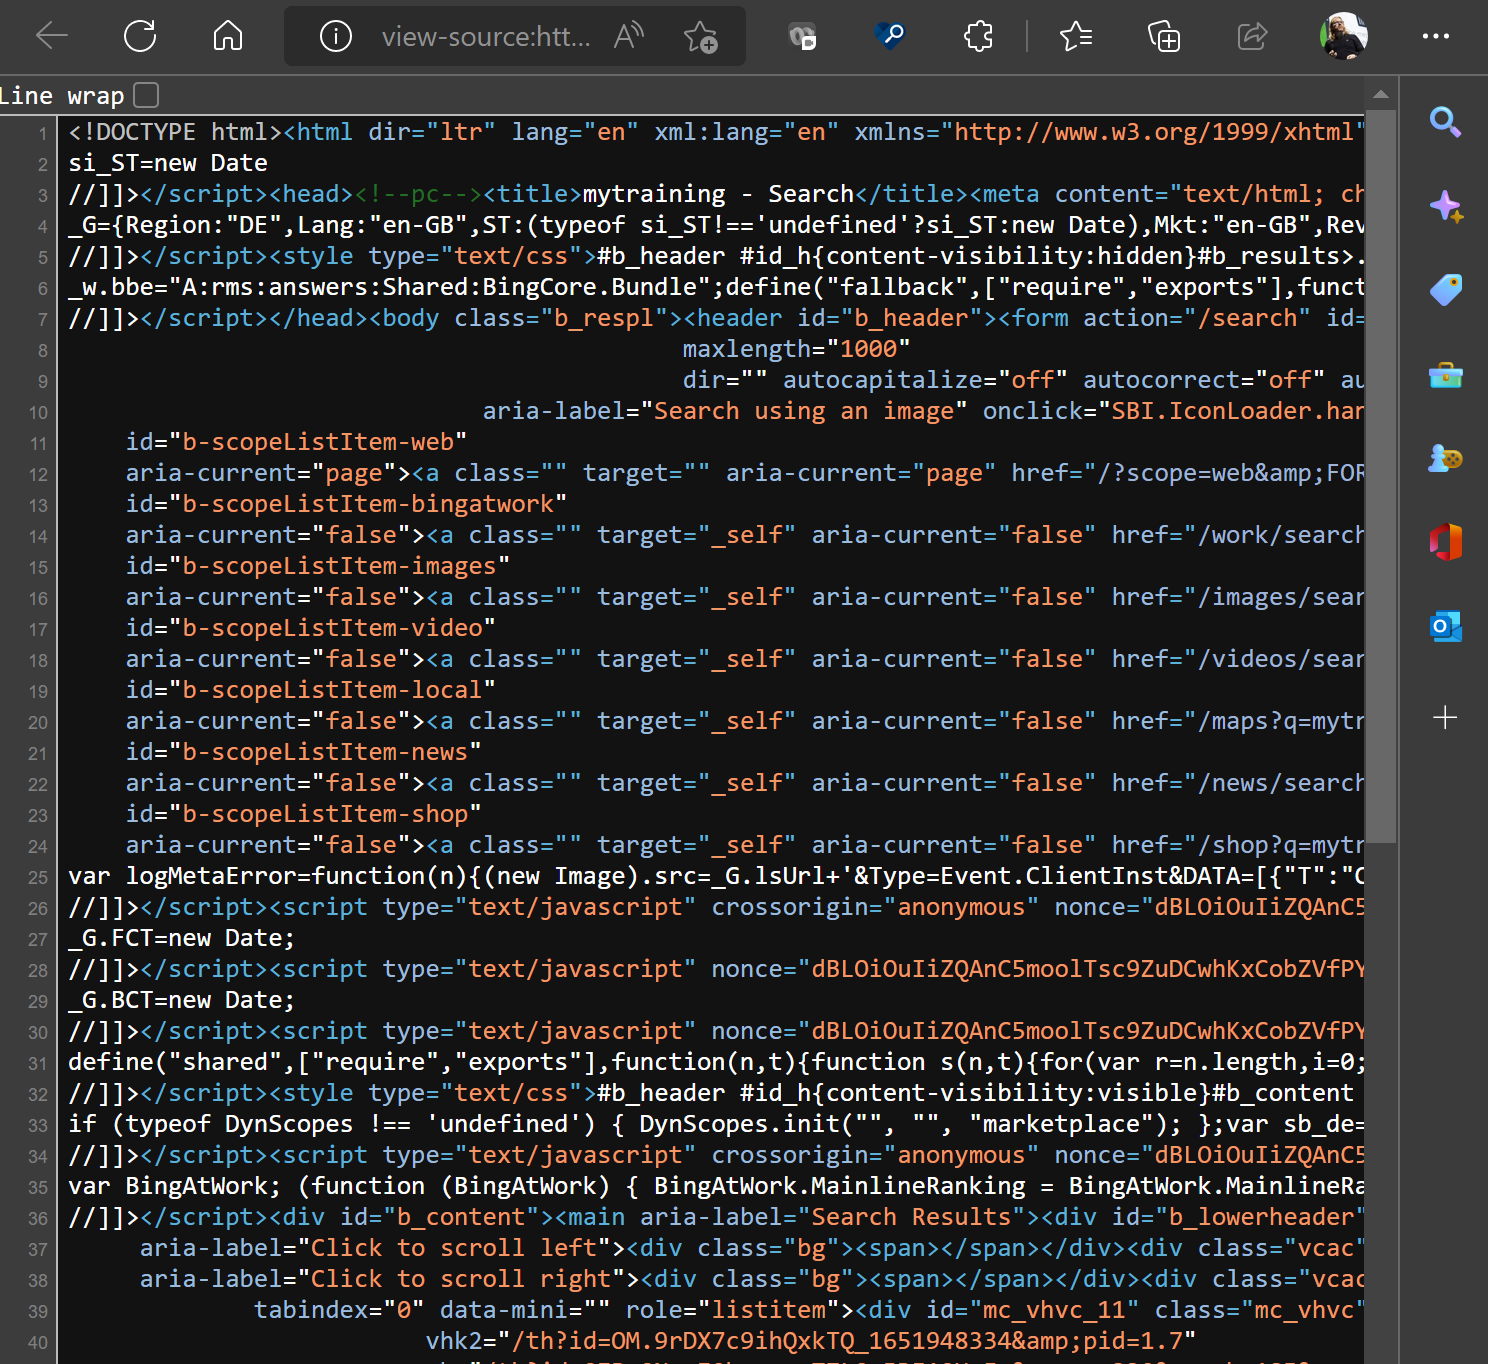The height and width of the screenshot is (1364, 1488).
Task: Click the "http://www.w3.org/1999/xhtml" link
Action: [1154, 132]
